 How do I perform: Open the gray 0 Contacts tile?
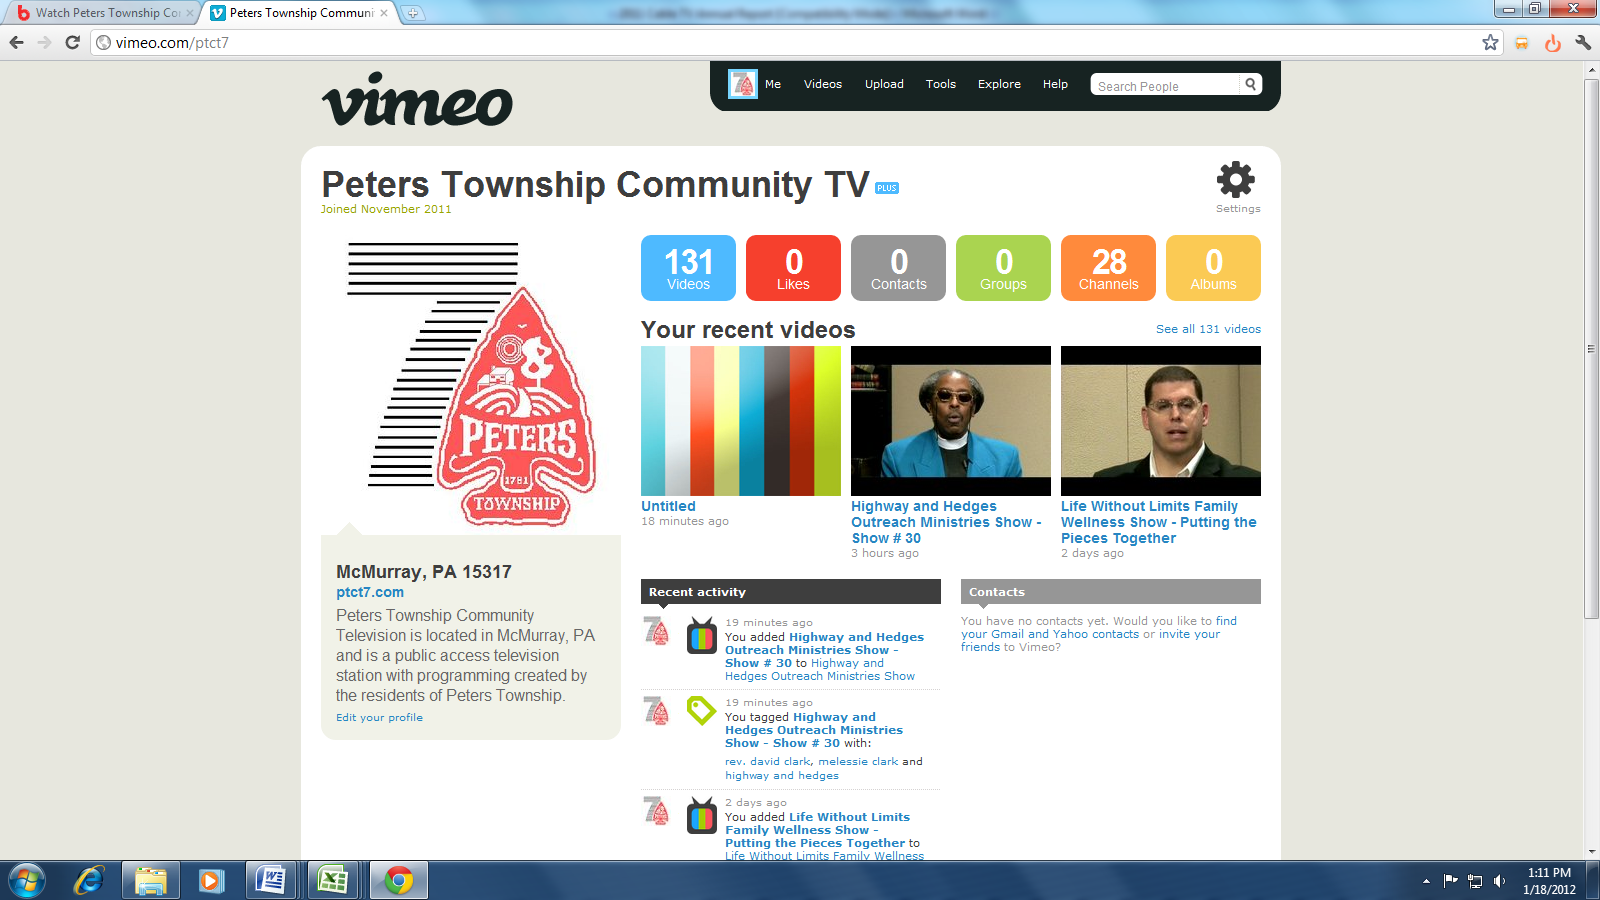coord(898,268)
